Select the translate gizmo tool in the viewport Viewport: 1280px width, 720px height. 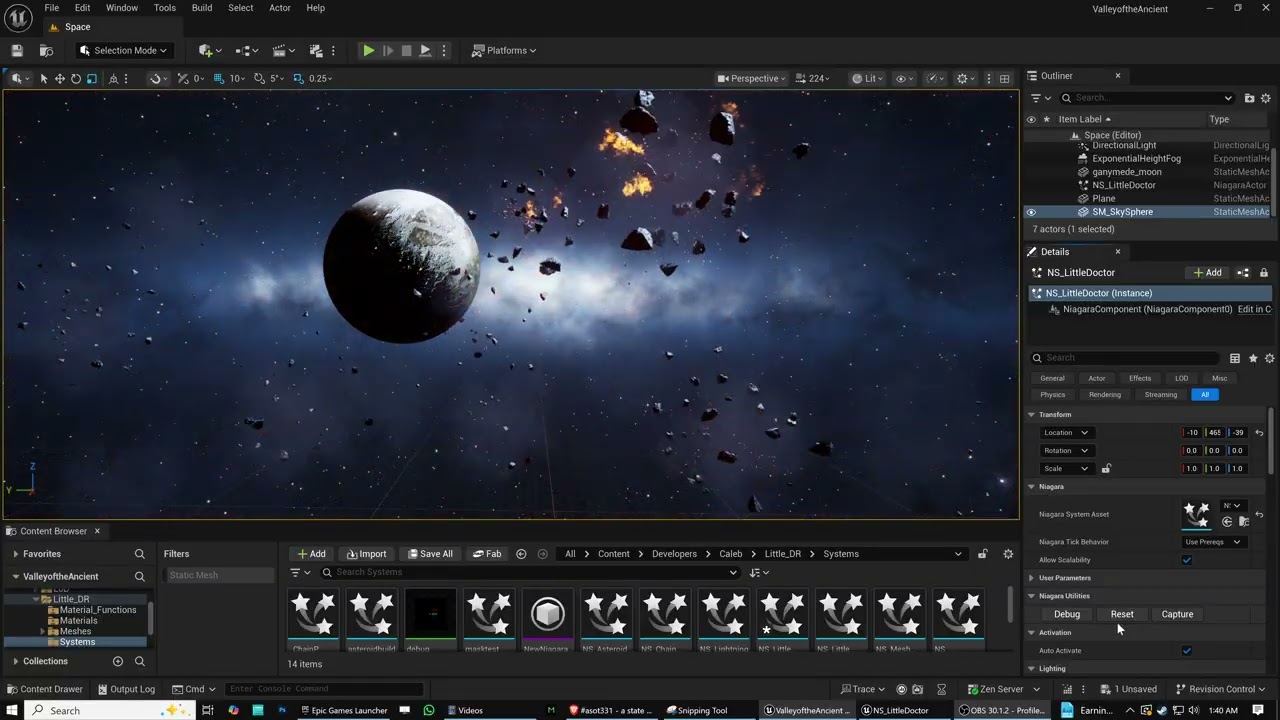coord(60,78)
